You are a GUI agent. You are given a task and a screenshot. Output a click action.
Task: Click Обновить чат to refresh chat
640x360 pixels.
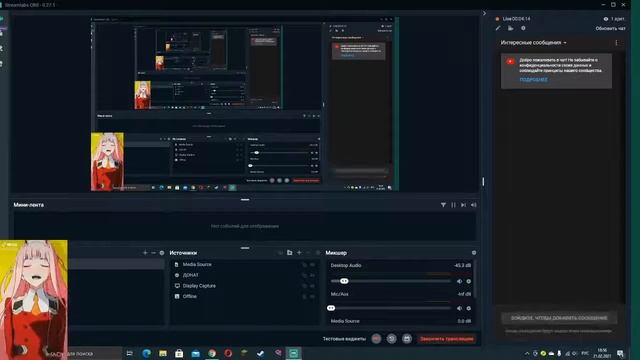pos(610,29)
